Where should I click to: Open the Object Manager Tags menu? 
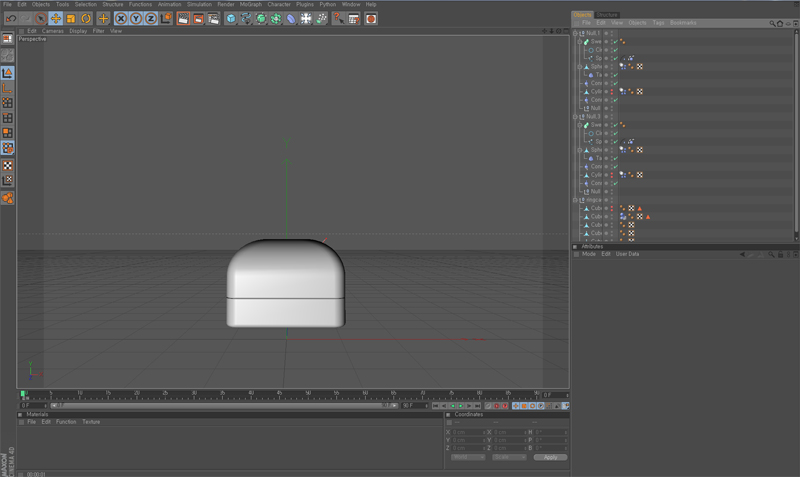tap(658, 23)
